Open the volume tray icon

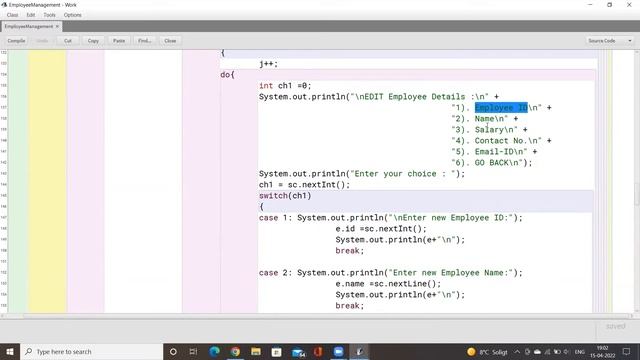pos(566,352)
